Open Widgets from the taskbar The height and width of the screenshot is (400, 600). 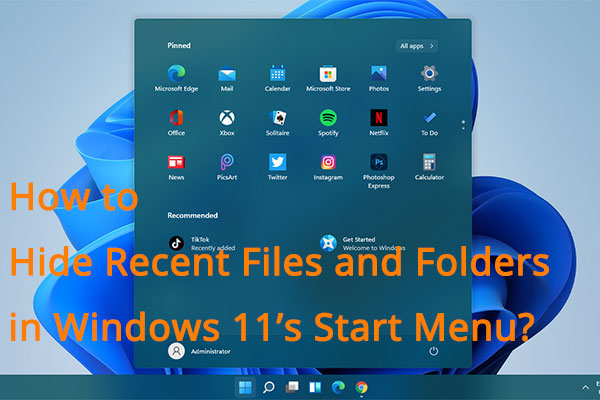[x=315, y=387]
